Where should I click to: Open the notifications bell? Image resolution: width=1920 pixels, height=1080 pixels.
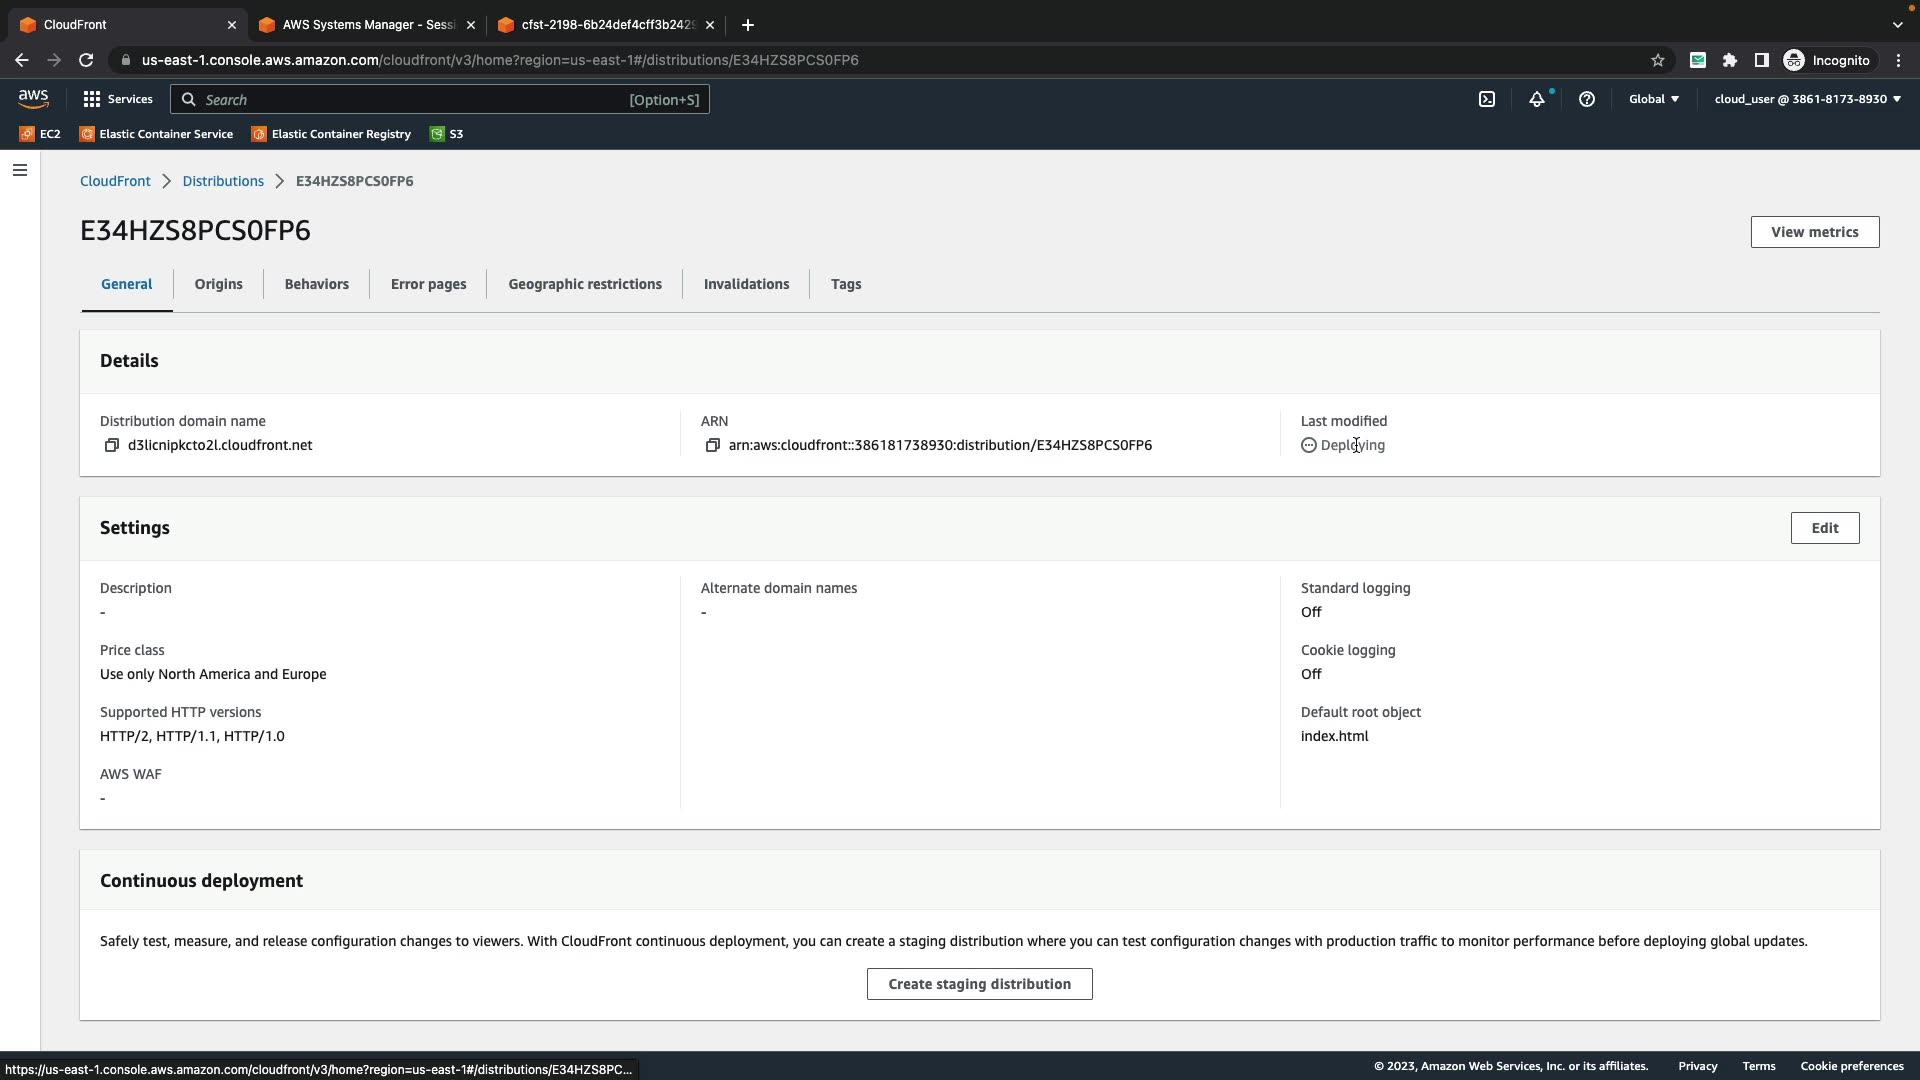click(1536, 99)
